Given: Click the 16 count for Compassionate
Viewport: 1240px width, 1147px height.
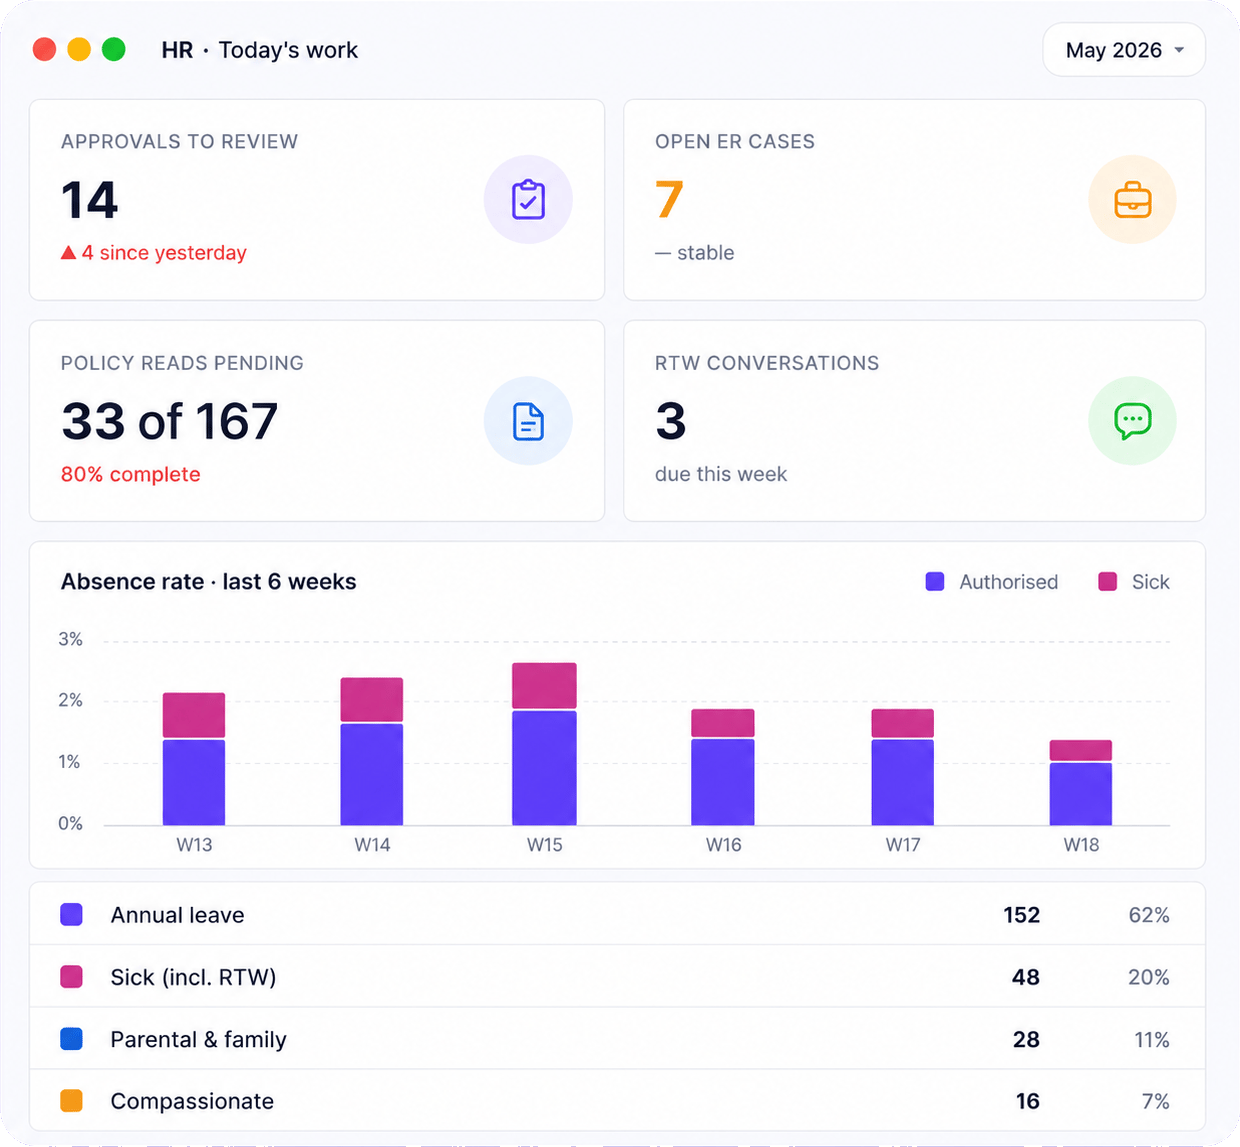Looking at the screenshot, I should point(1028,1101).
